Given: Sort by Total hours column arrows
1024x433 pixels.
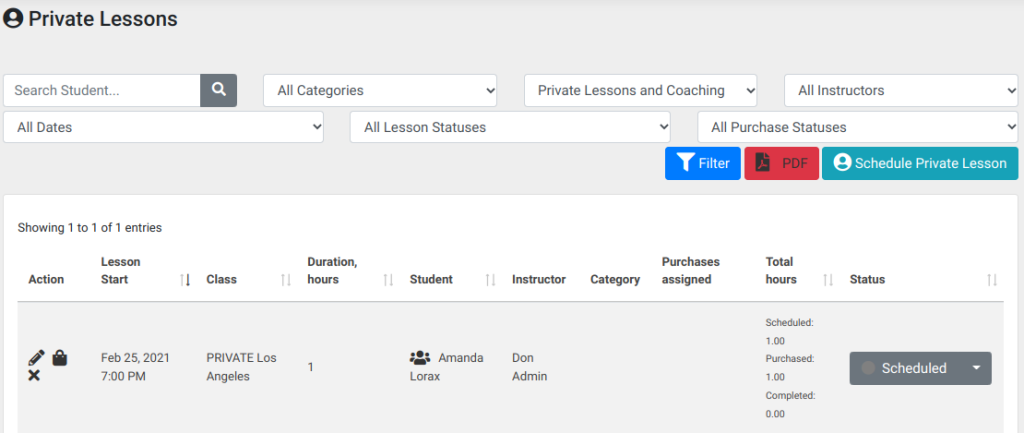Looking at the screenshot, I should (x=828, y=280).
